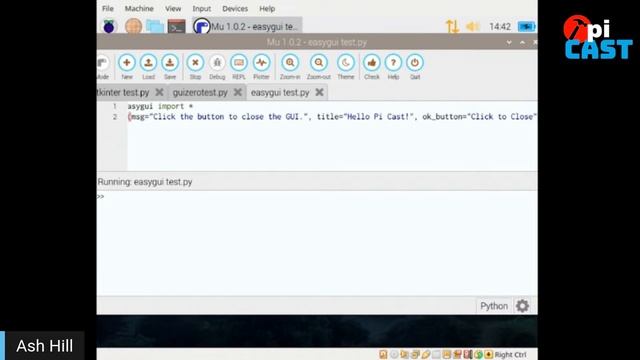The width and height of the screenshot is (640, 360).
Task: Click the Zoom-in icon
Action: [x=290, y=63]
